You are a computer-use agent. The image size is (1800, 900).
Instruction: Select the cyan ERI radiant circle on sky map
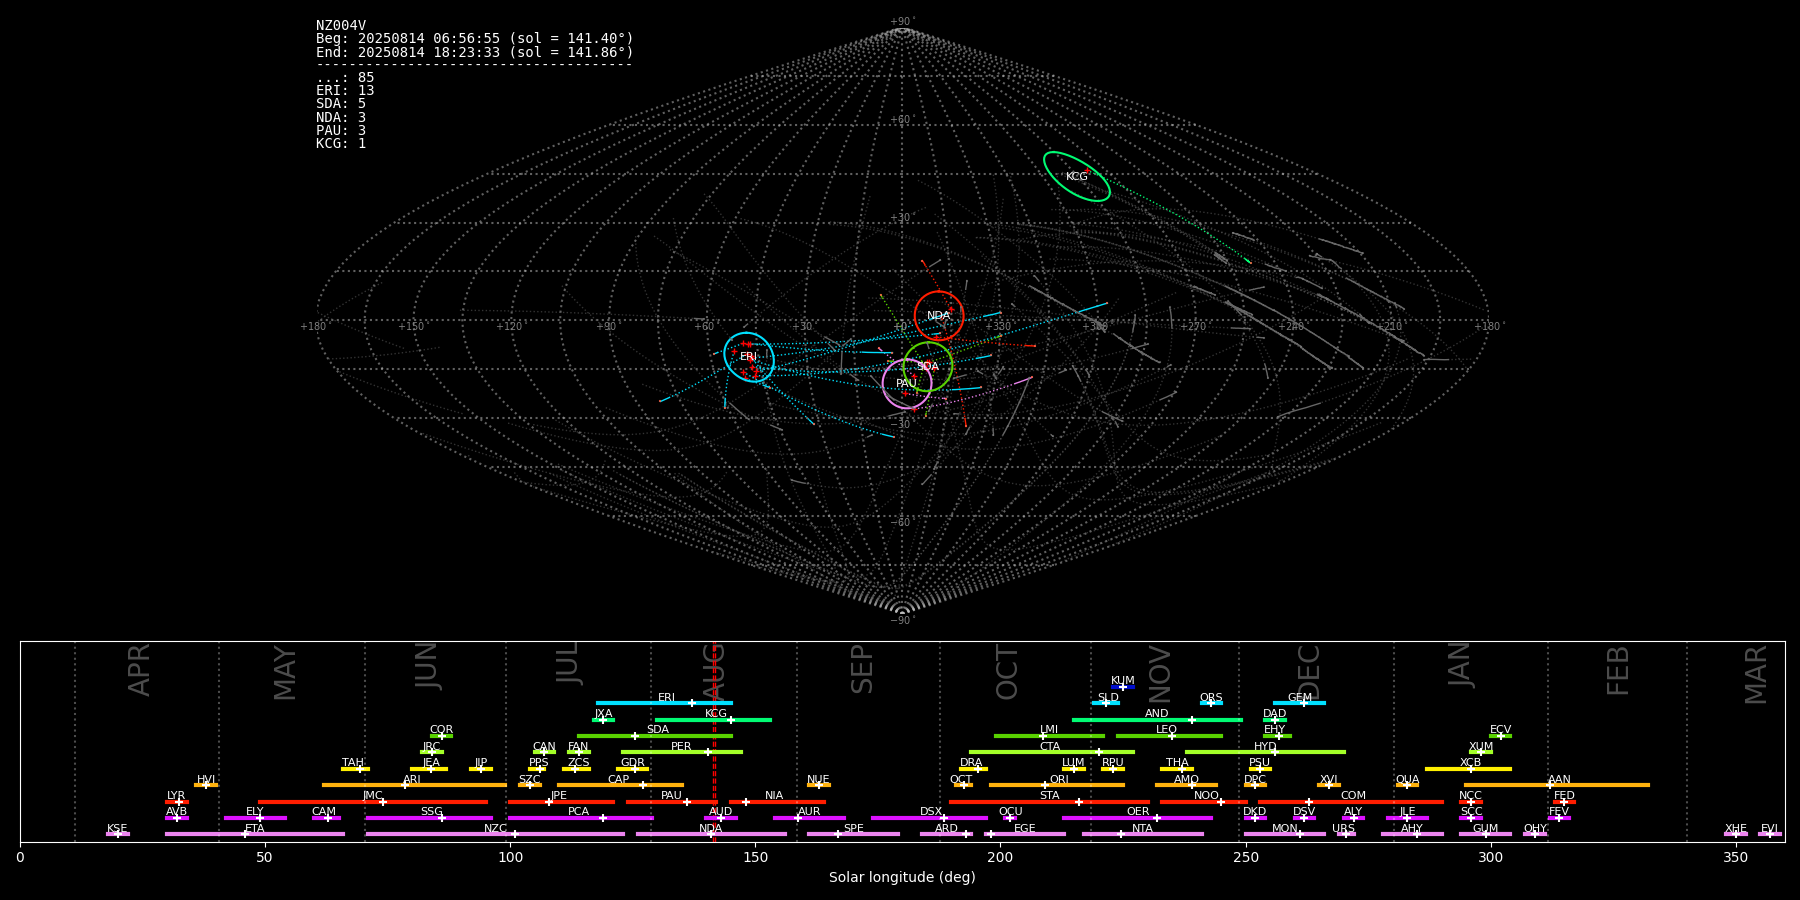click(749, 357)
